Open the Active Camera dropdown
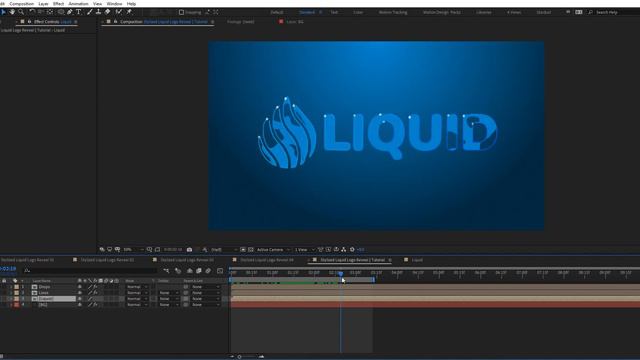 coord(273,249)
